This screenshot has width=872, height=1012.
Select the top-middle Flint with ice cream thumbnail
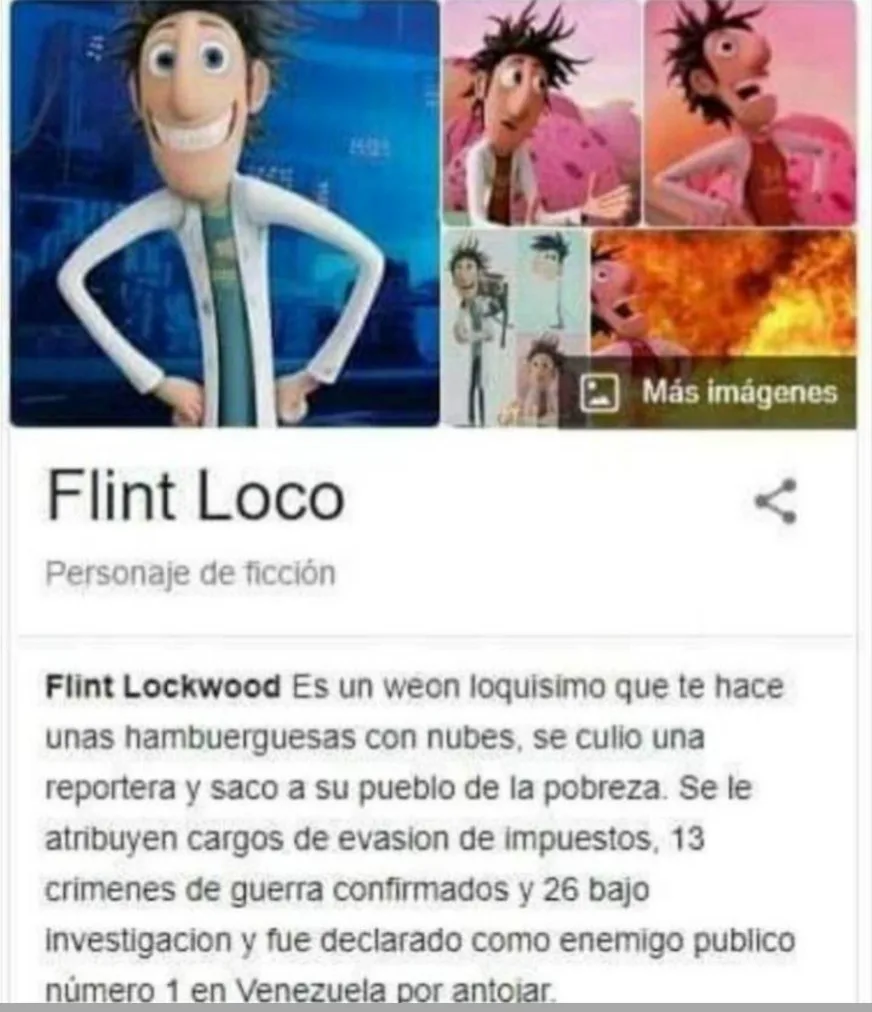click(x=542, y=113)
